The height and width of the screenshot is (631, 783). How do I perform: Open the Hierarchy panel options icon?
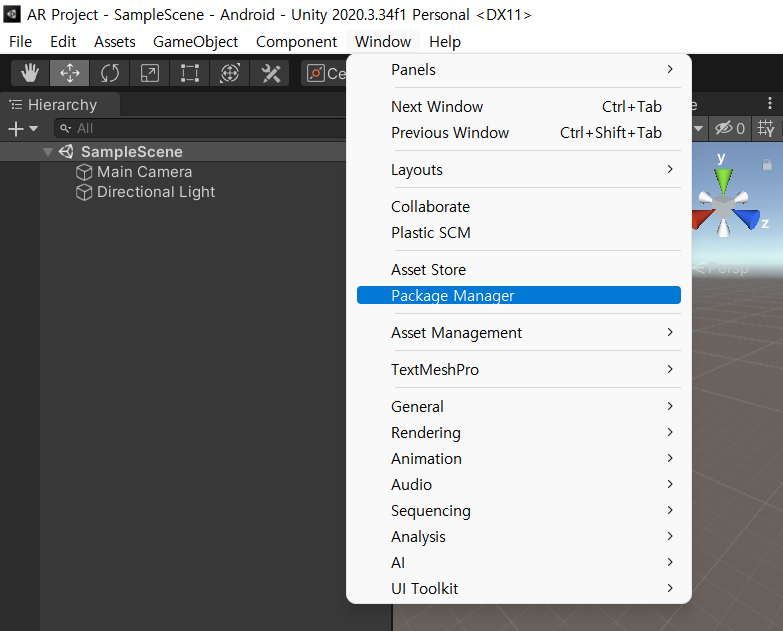coord(15,104)
